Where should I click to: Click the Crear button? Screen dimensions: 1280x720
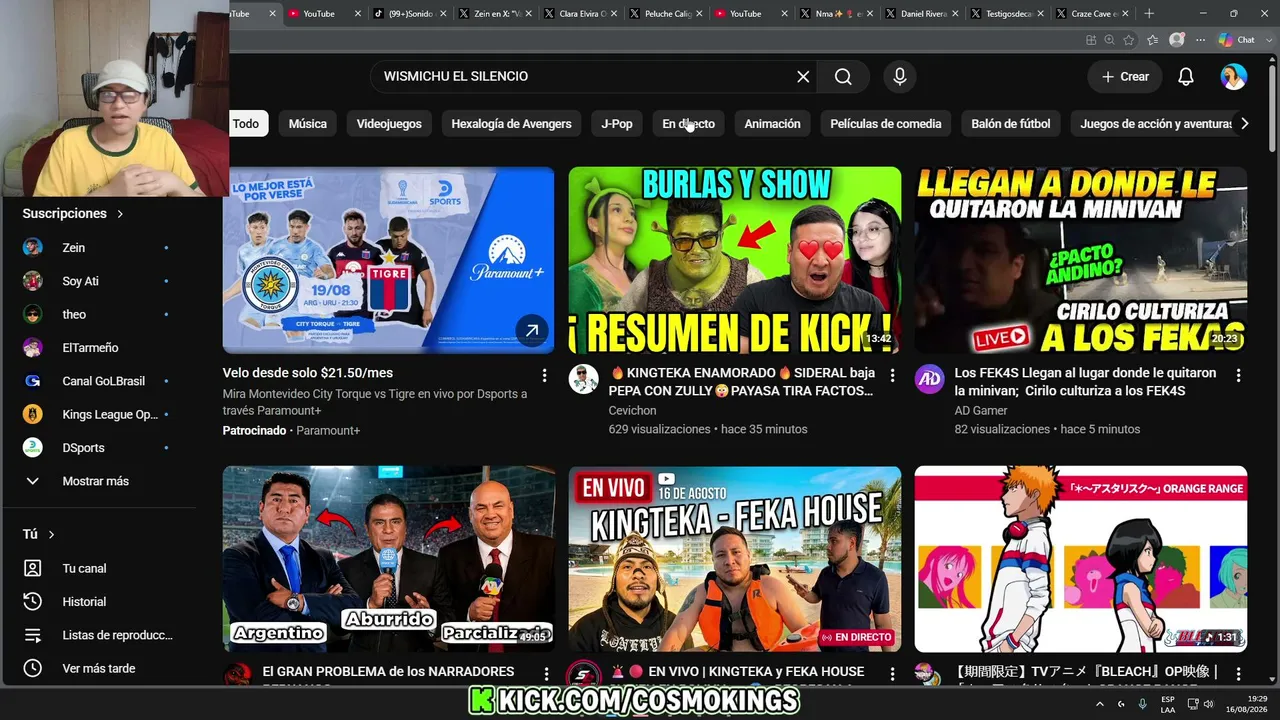1125,77
